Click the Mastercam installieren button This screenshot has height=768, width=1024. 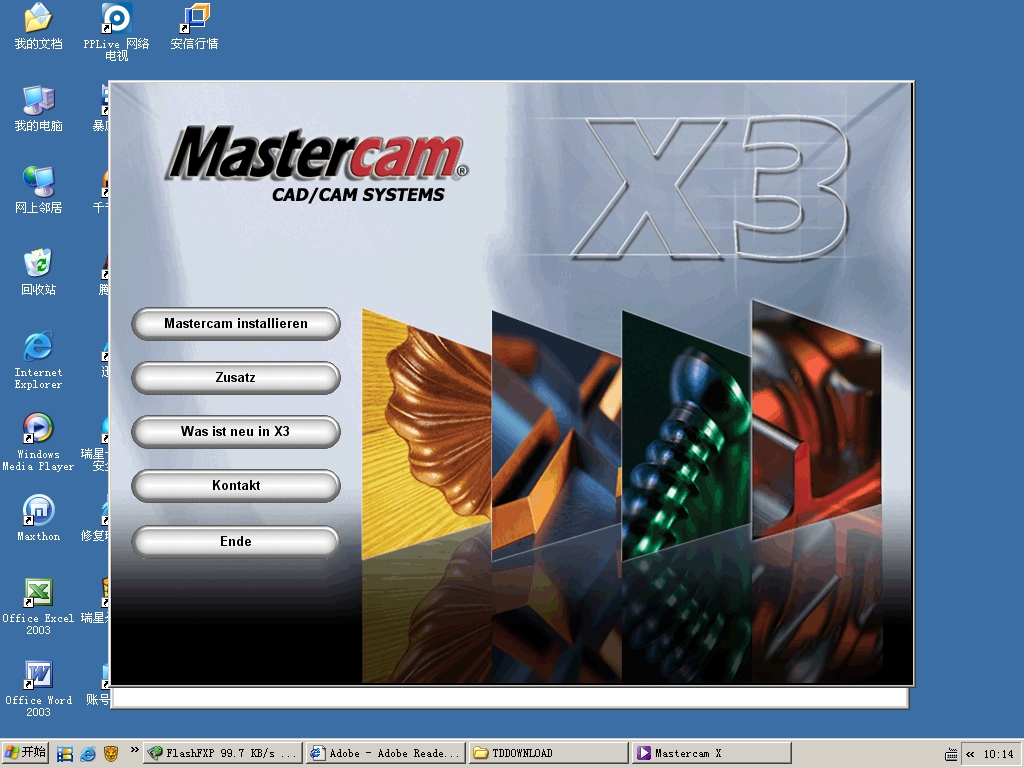236,324
